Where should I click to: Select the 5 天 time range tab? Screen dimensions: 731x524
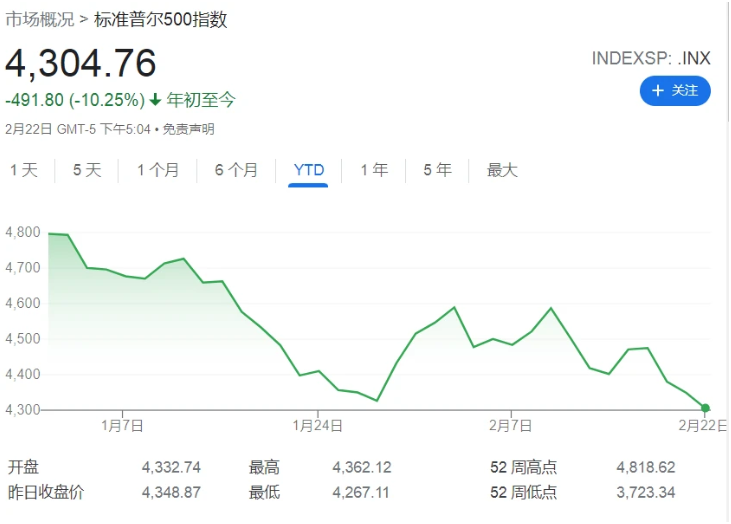(87, 170)
